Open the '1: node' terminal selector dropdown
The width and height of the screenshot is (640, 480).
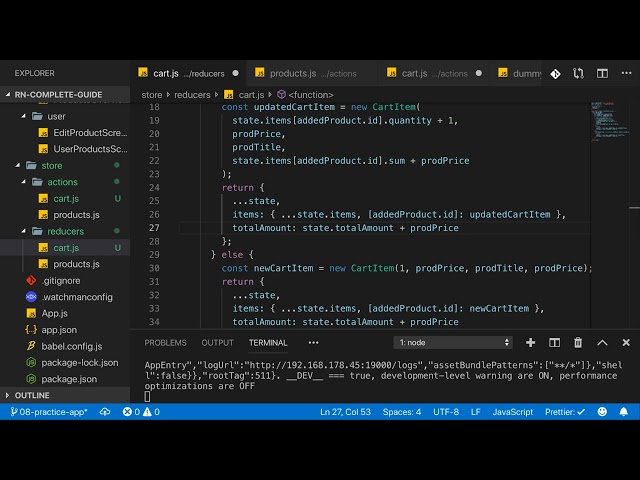click(x=452, y=342)
